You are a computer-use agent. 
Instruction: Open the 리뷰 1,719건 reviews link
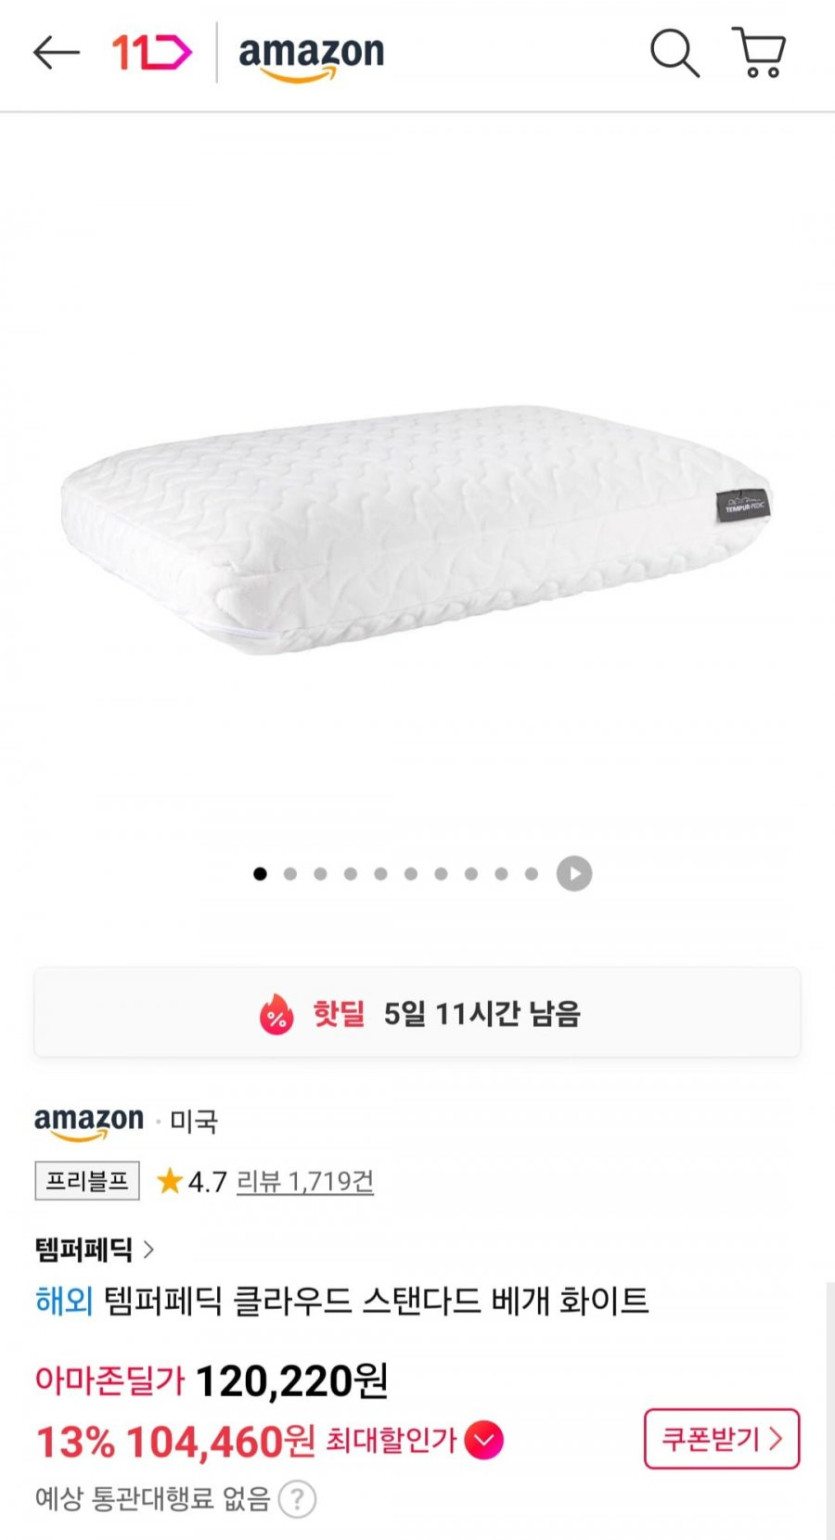305,1182
